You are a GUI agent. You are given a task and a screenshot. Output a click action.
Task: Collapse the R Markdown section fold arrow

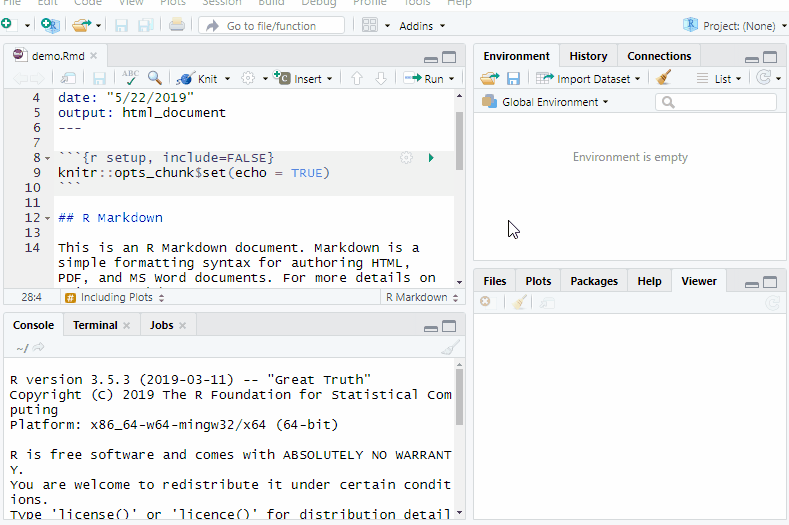click(x=48, y=218)
